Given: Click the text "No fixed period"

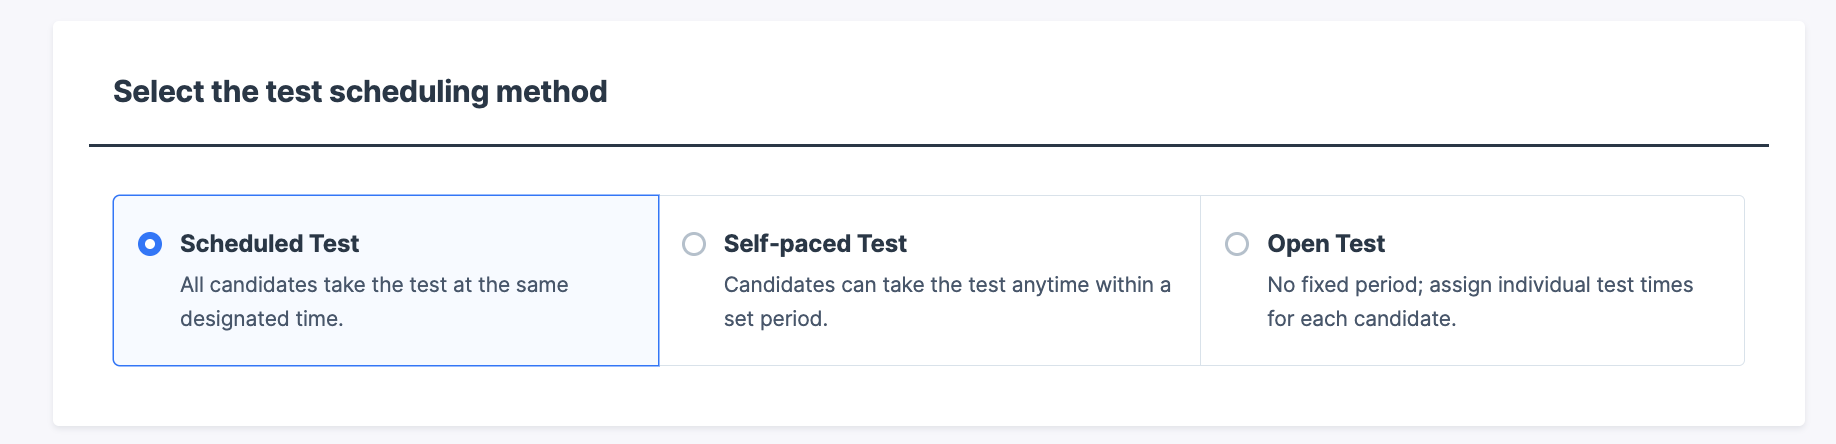Looking at the screenshot, I should [x=1344, y=285].
